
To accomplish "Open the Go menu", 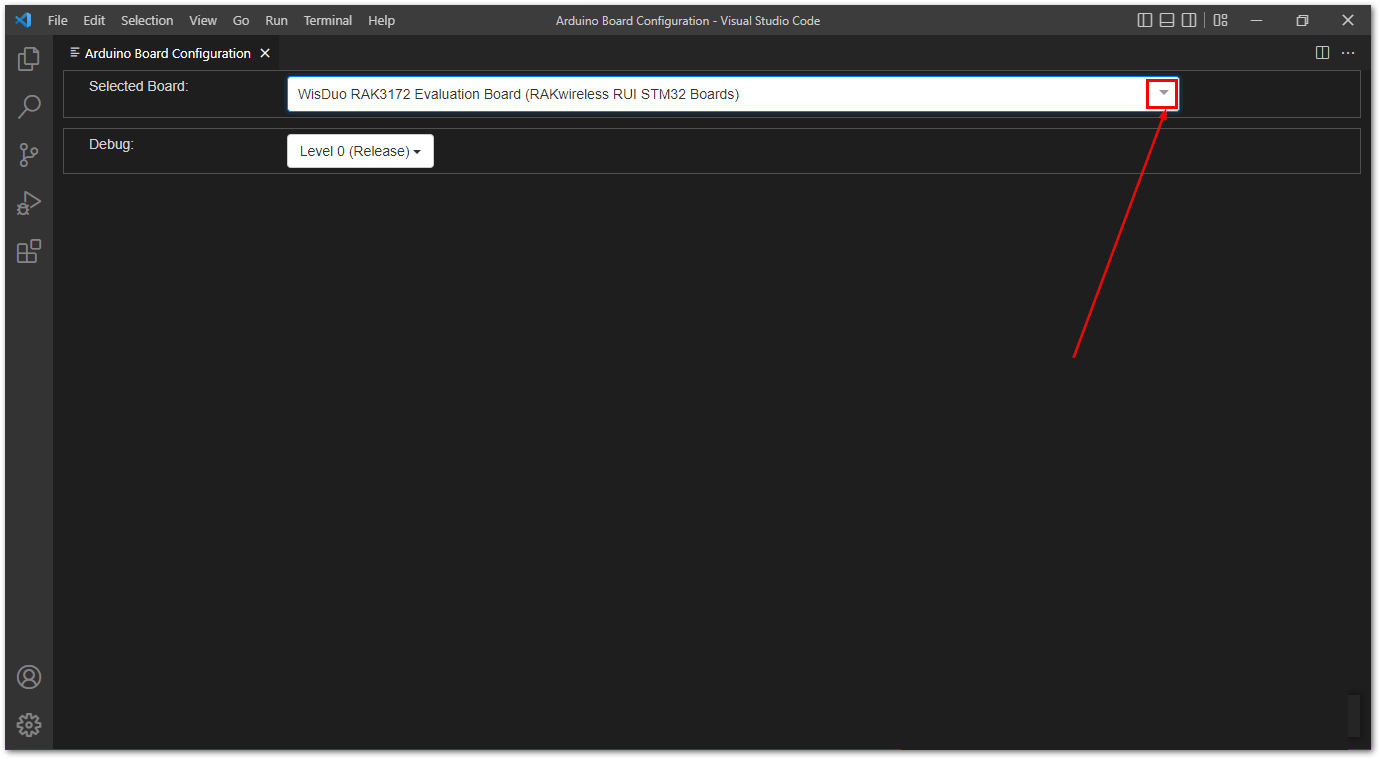I will [x=241, y=20].
